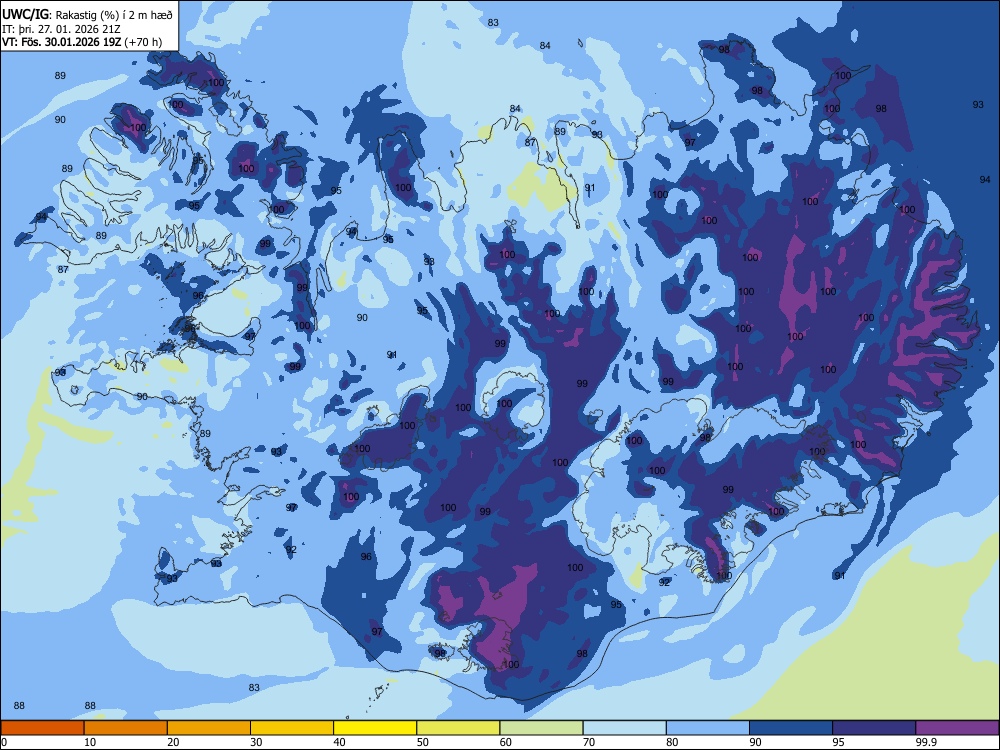Click the legend tick label '10'
Viewport: 1000px width, 750px height.
pyautogui.click(x=90, y=742)
